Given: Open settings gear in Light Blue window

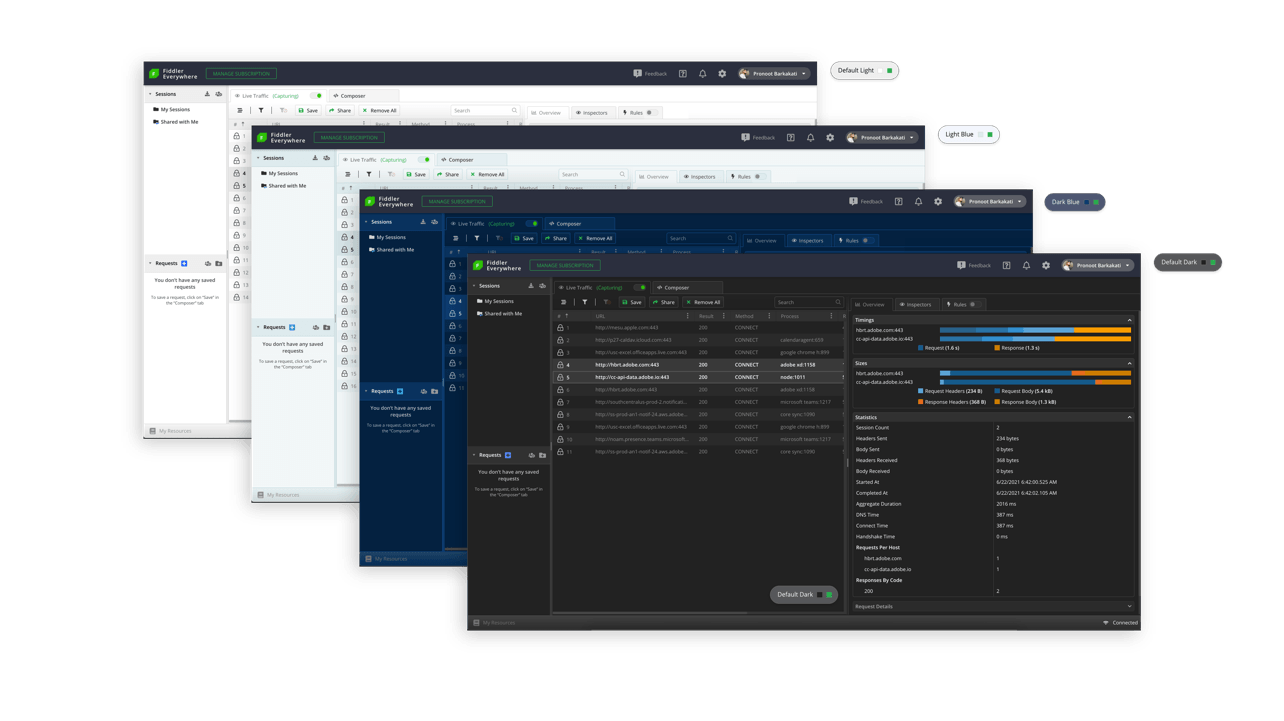Looking at the screenshot, I should (830, 137).
